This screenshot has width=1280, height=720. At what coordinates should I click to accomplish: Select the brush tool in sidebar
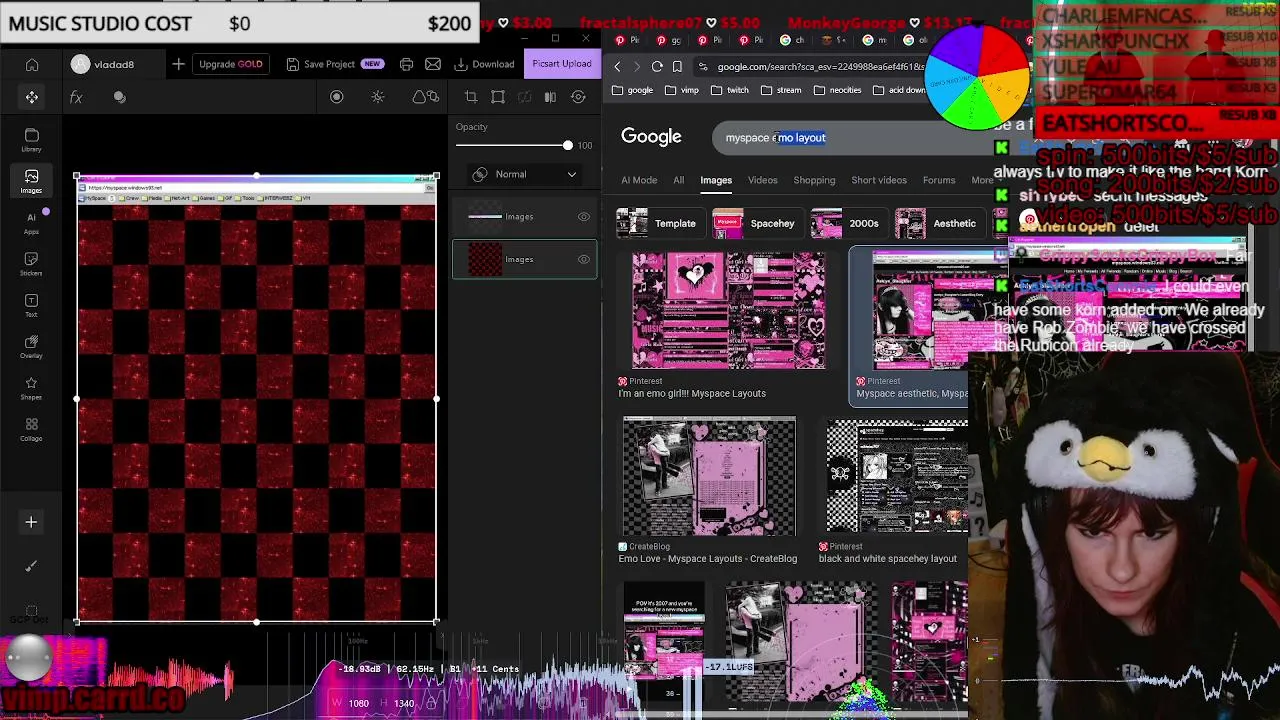31,566
